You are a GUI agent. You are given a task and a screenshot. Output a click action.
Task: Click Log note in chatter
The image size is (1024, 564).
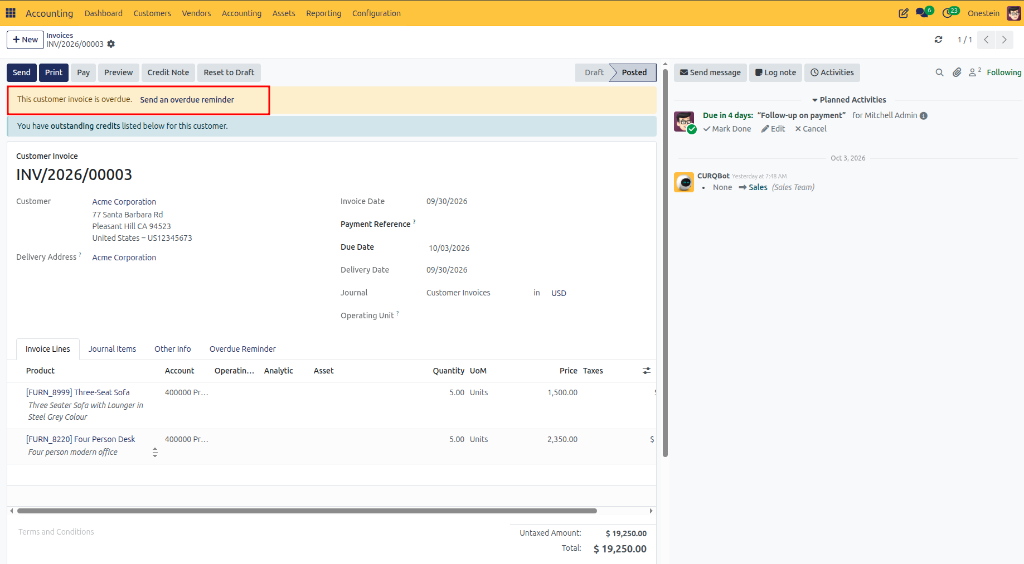click(x=775, y=72)
